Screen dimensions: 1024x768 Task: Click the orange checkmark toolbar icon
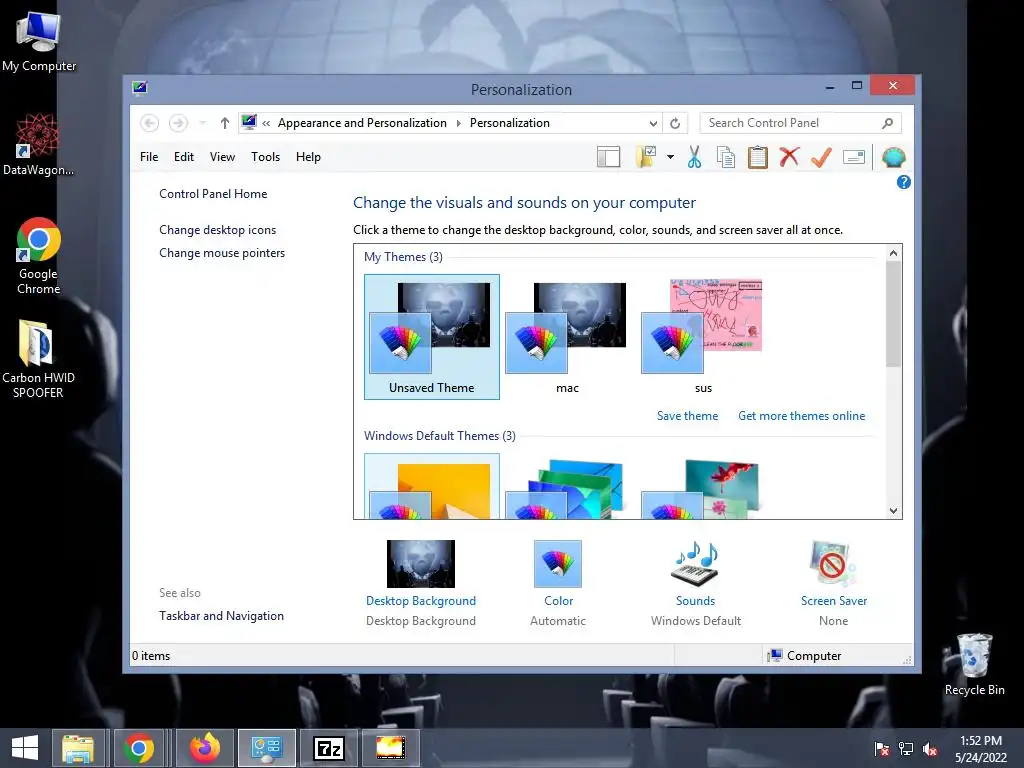click(822, 157)
